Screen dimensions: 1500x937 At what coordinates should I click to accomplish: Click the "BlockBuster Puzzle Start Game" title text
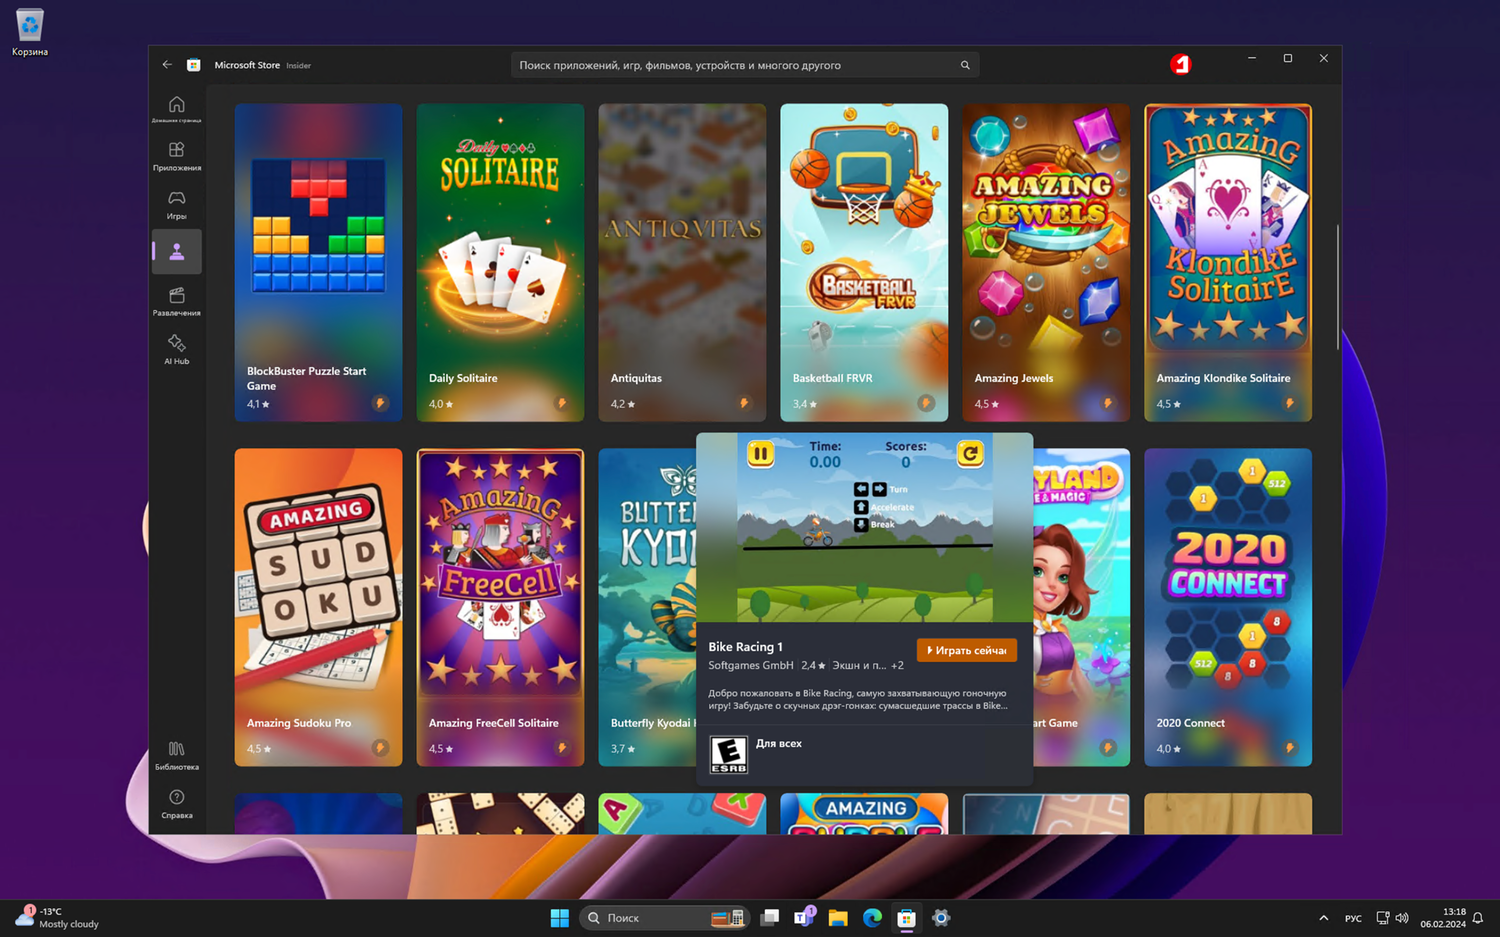(306, 378)
